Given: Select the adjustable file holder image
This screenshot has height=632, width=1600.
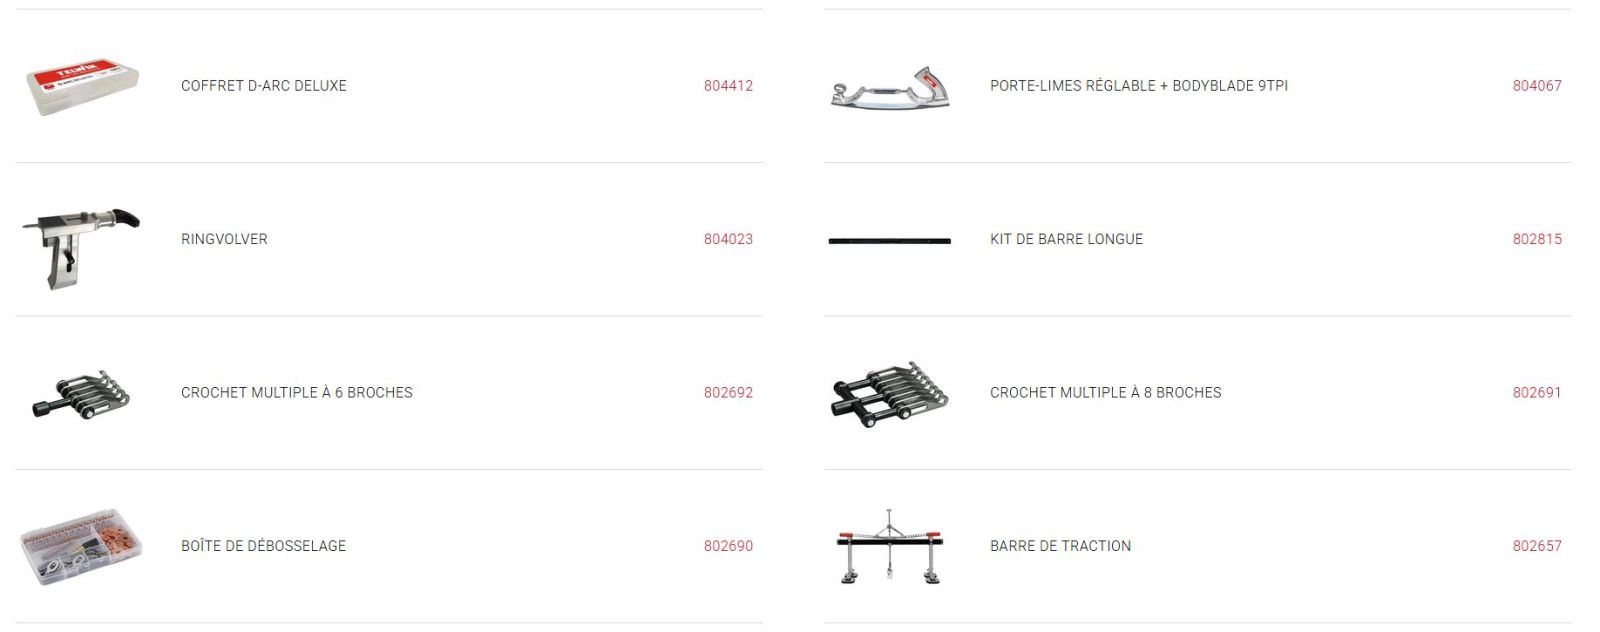Looking at the screenshot, I should tap(890, 87).
